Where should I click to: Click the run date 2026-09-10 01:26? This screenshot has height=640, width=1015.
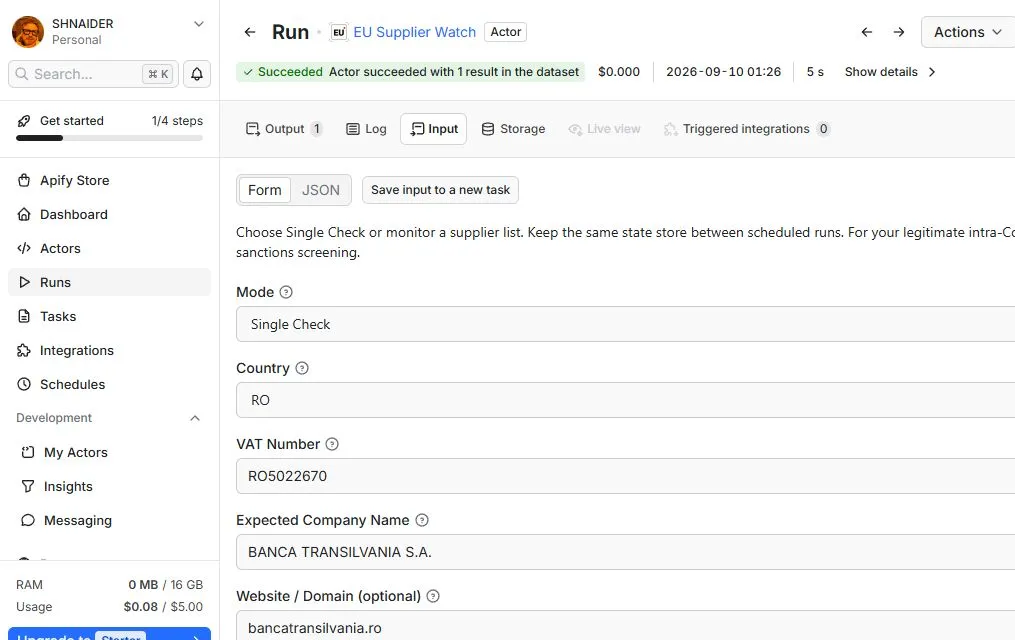point(724,72)
